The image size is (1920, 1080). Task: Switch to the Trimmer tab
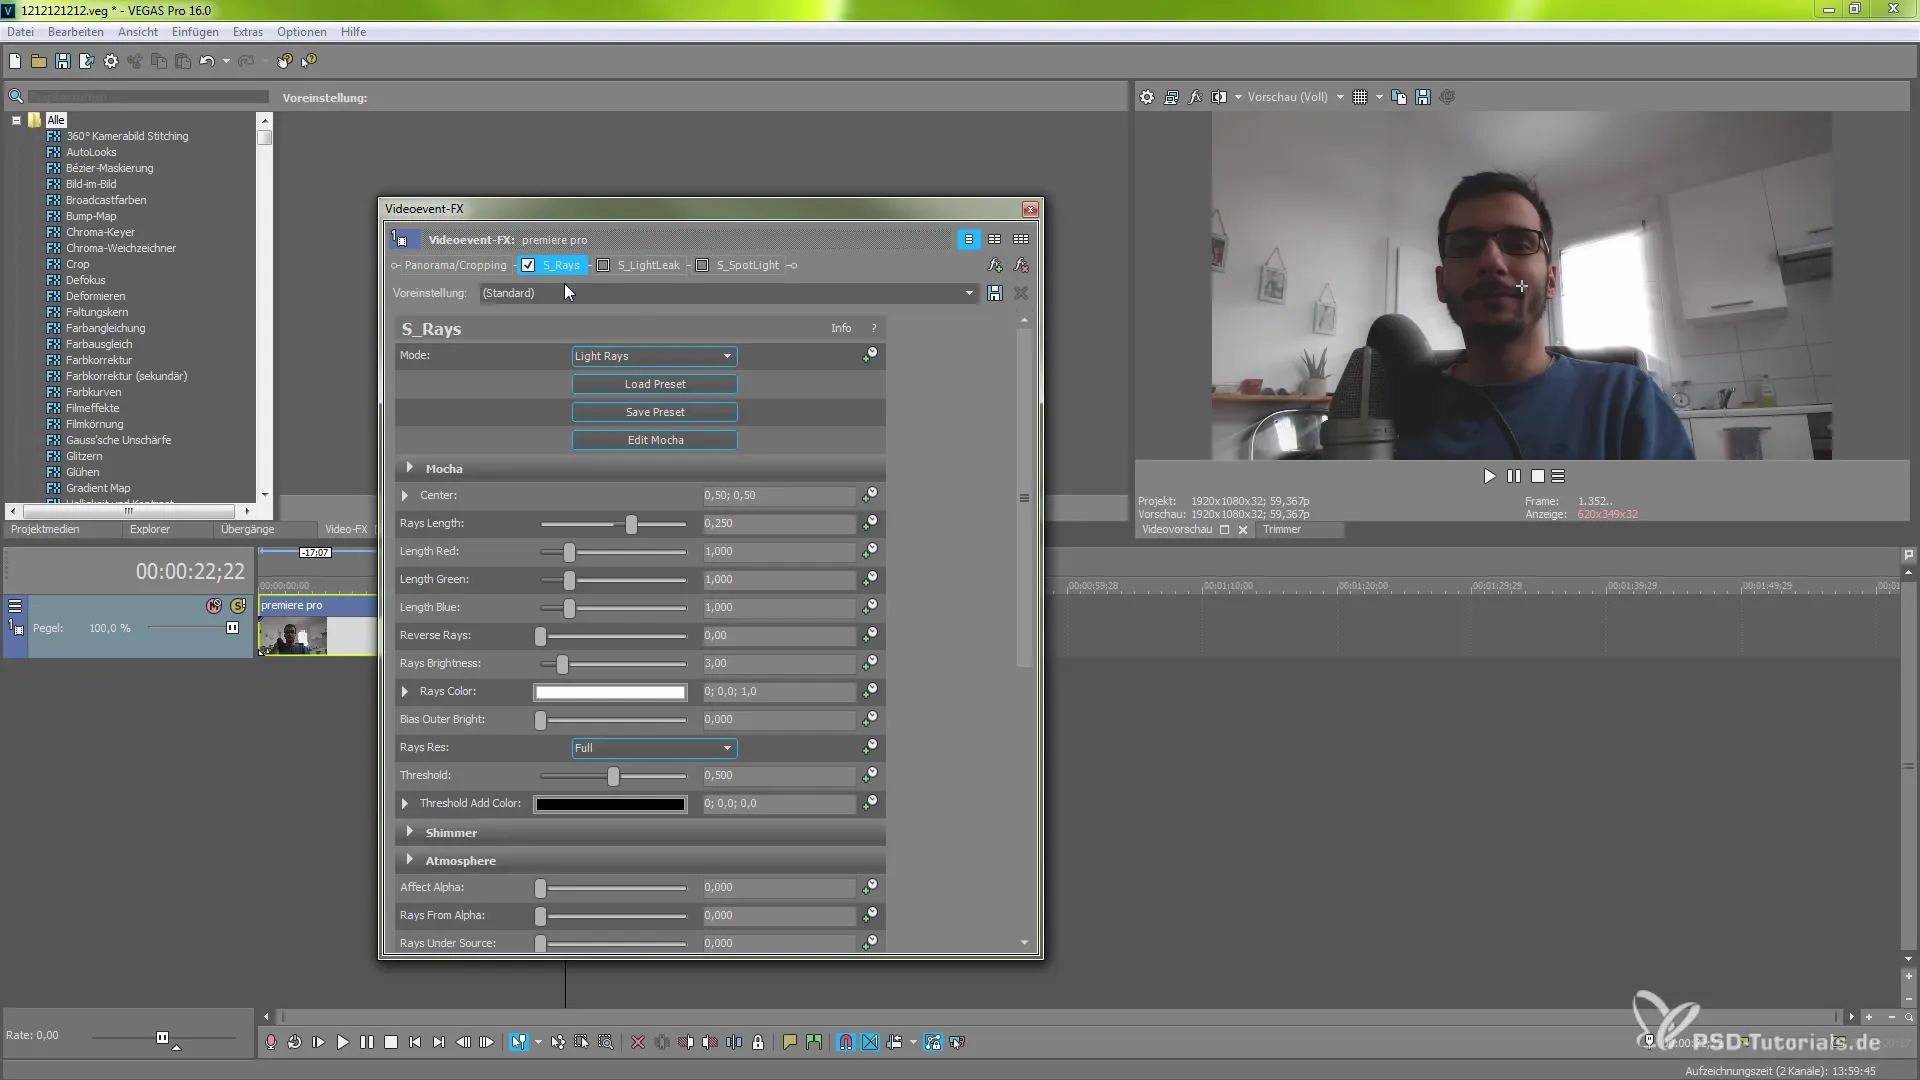(1282, 529)
